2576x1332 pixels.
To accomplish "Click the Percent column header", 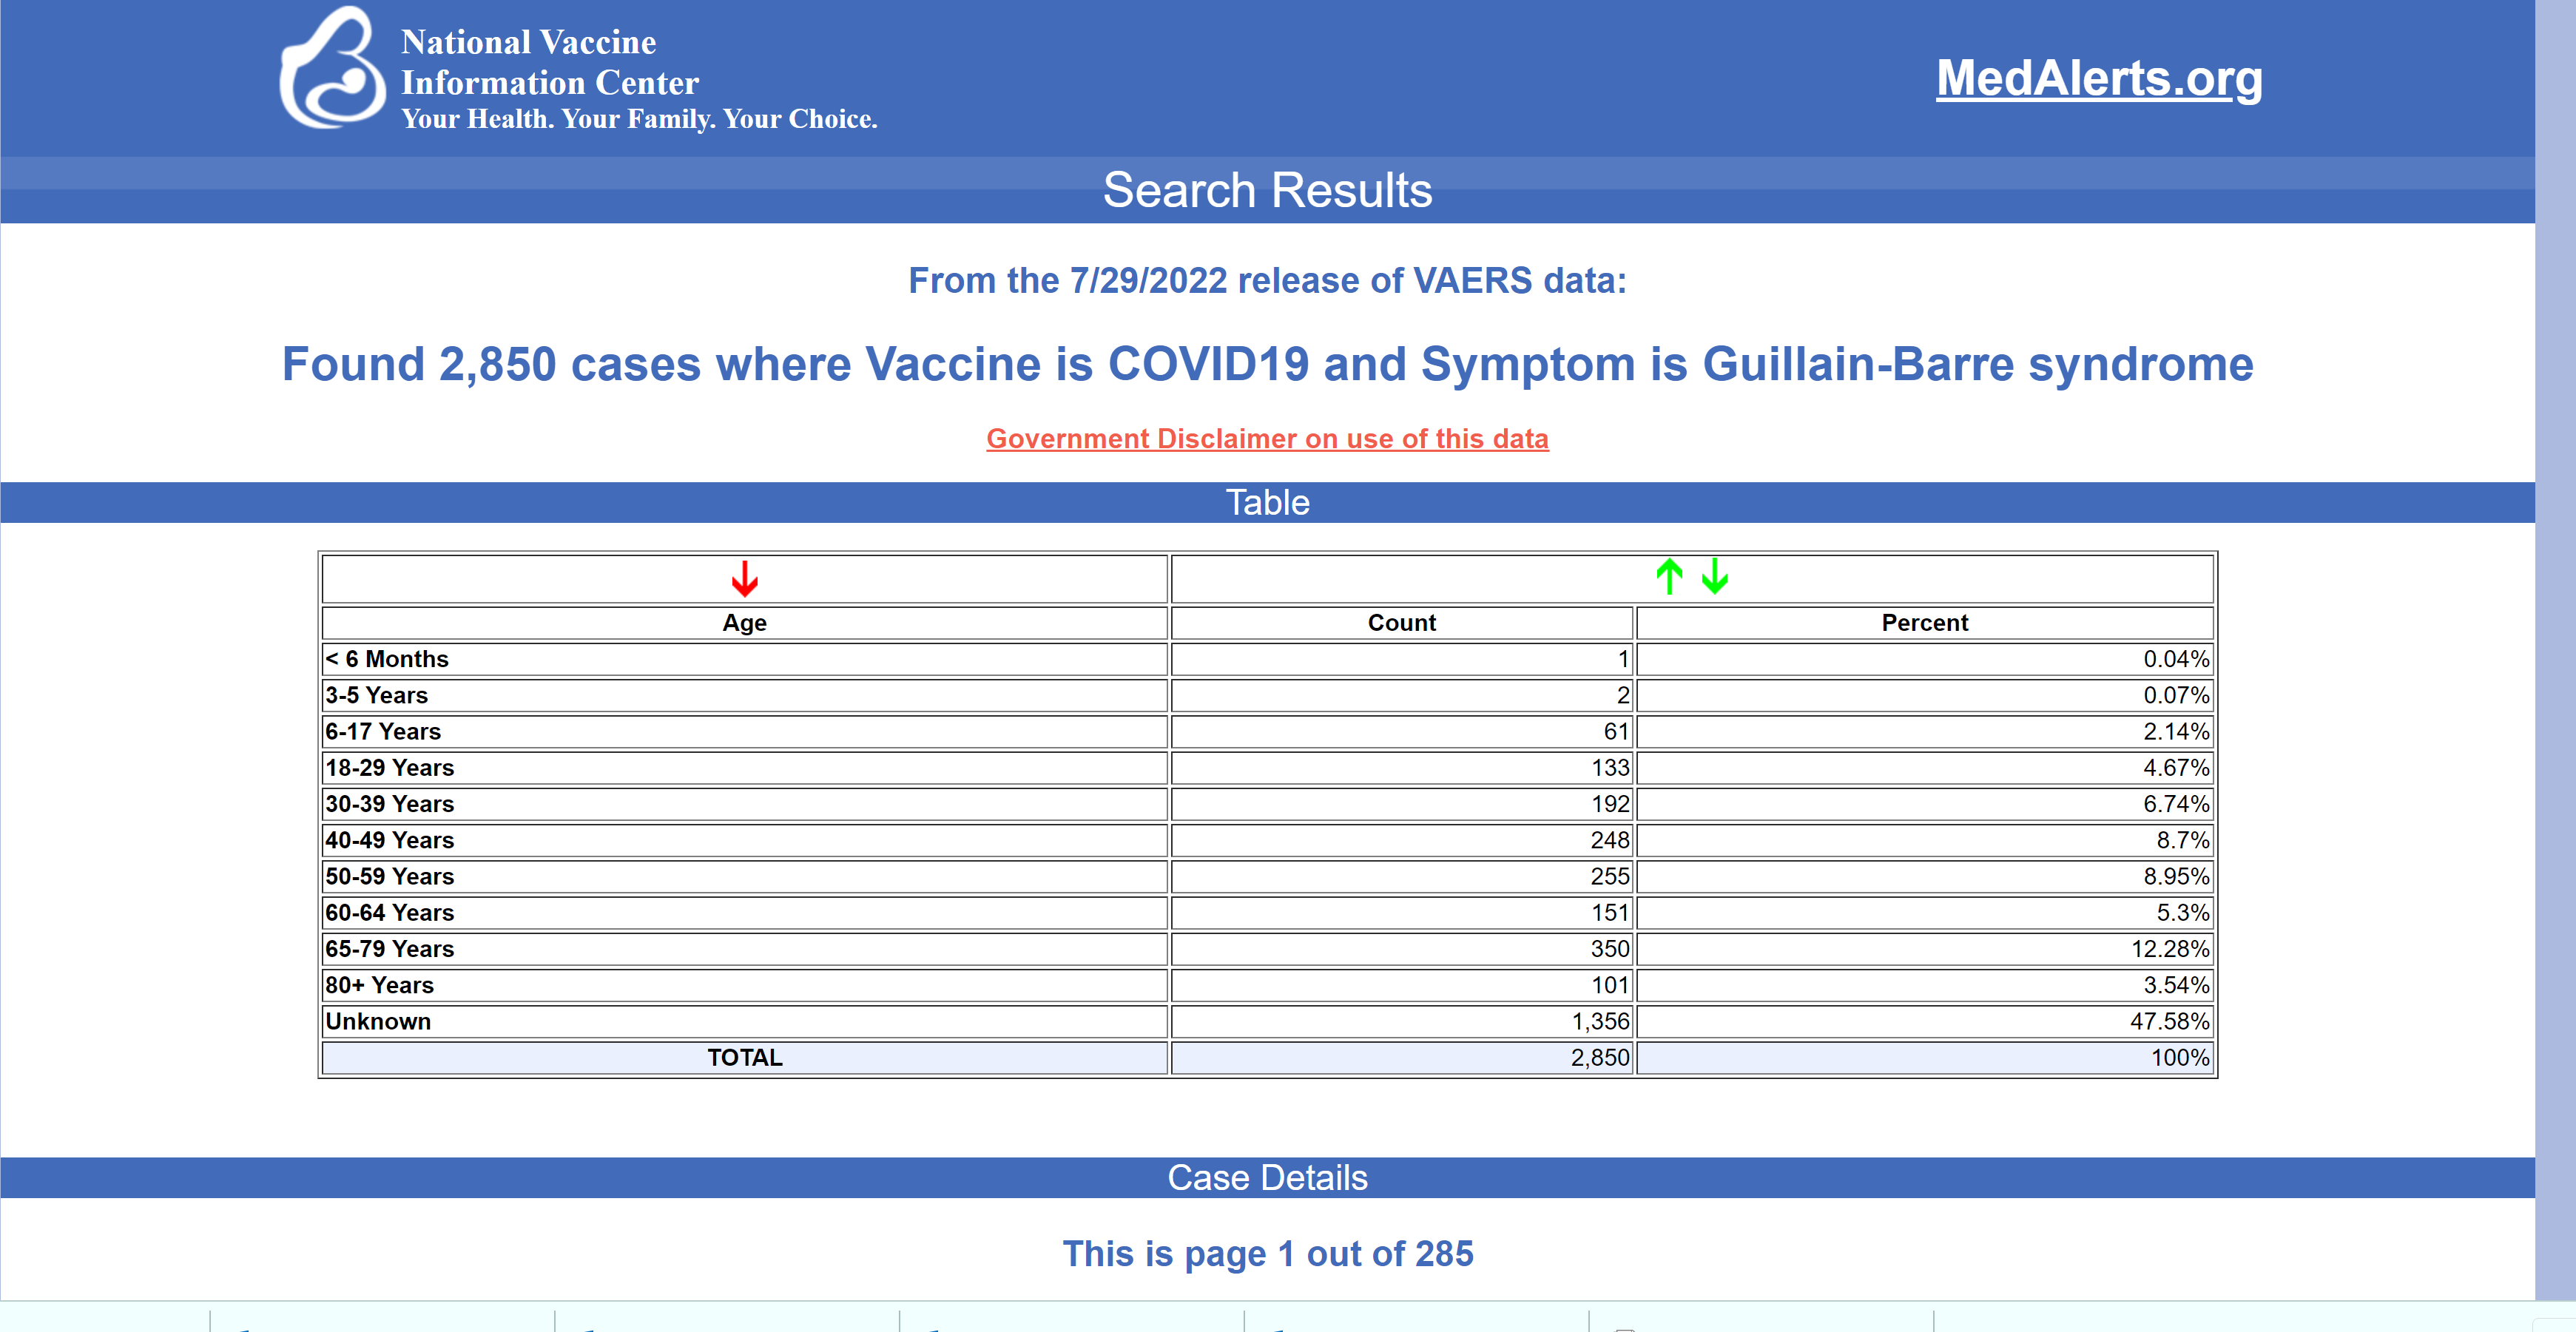I will tap(1924, 623).
